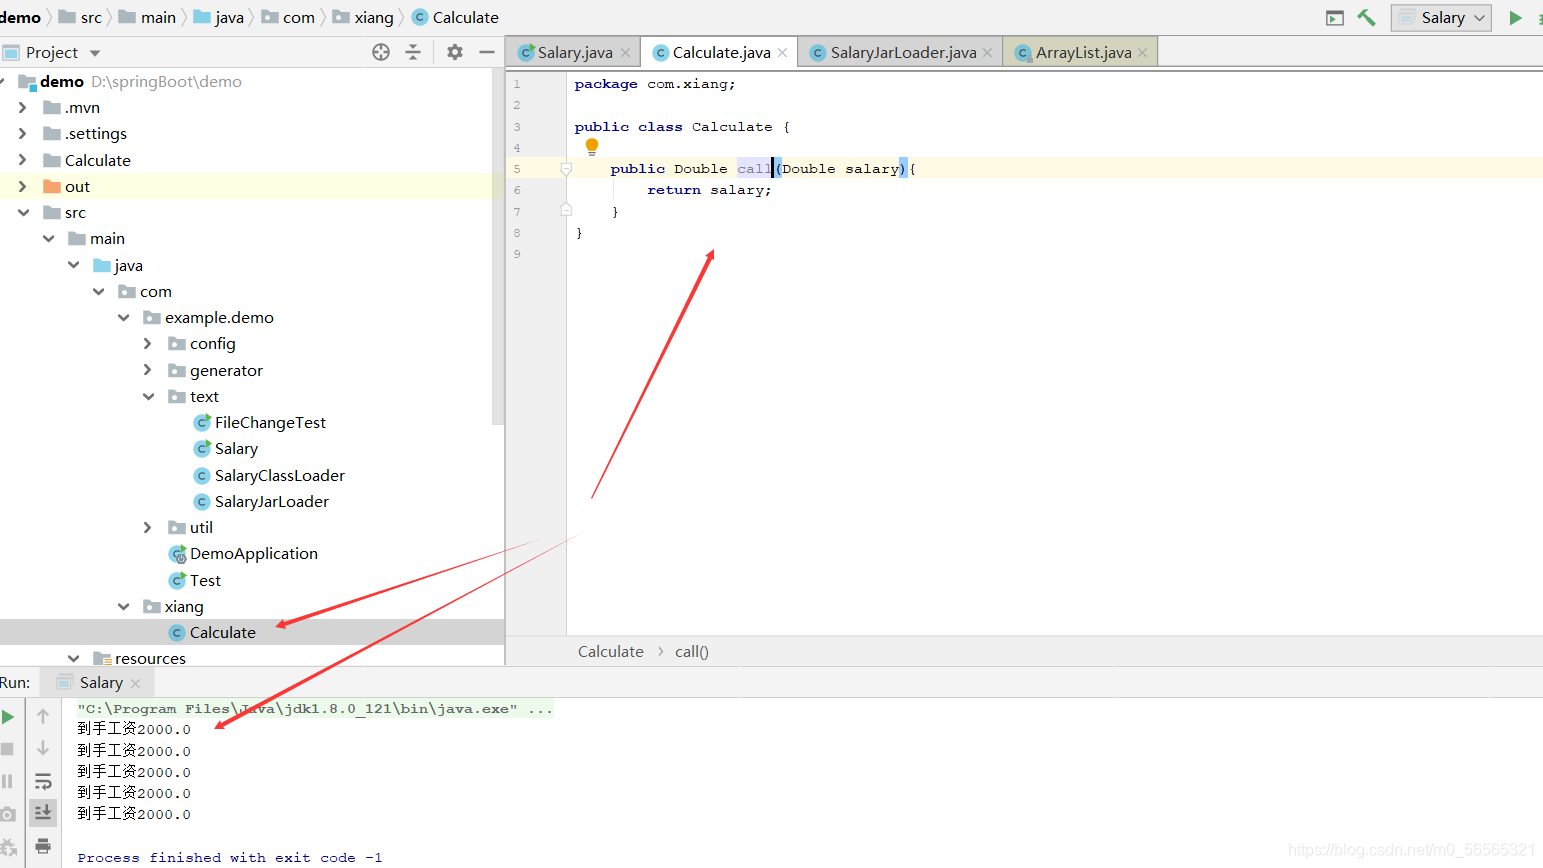This screenshot has width=1543, height=868.
Task: Click the Build hammer icon in toolbar
Action: tap(1367, 17)
